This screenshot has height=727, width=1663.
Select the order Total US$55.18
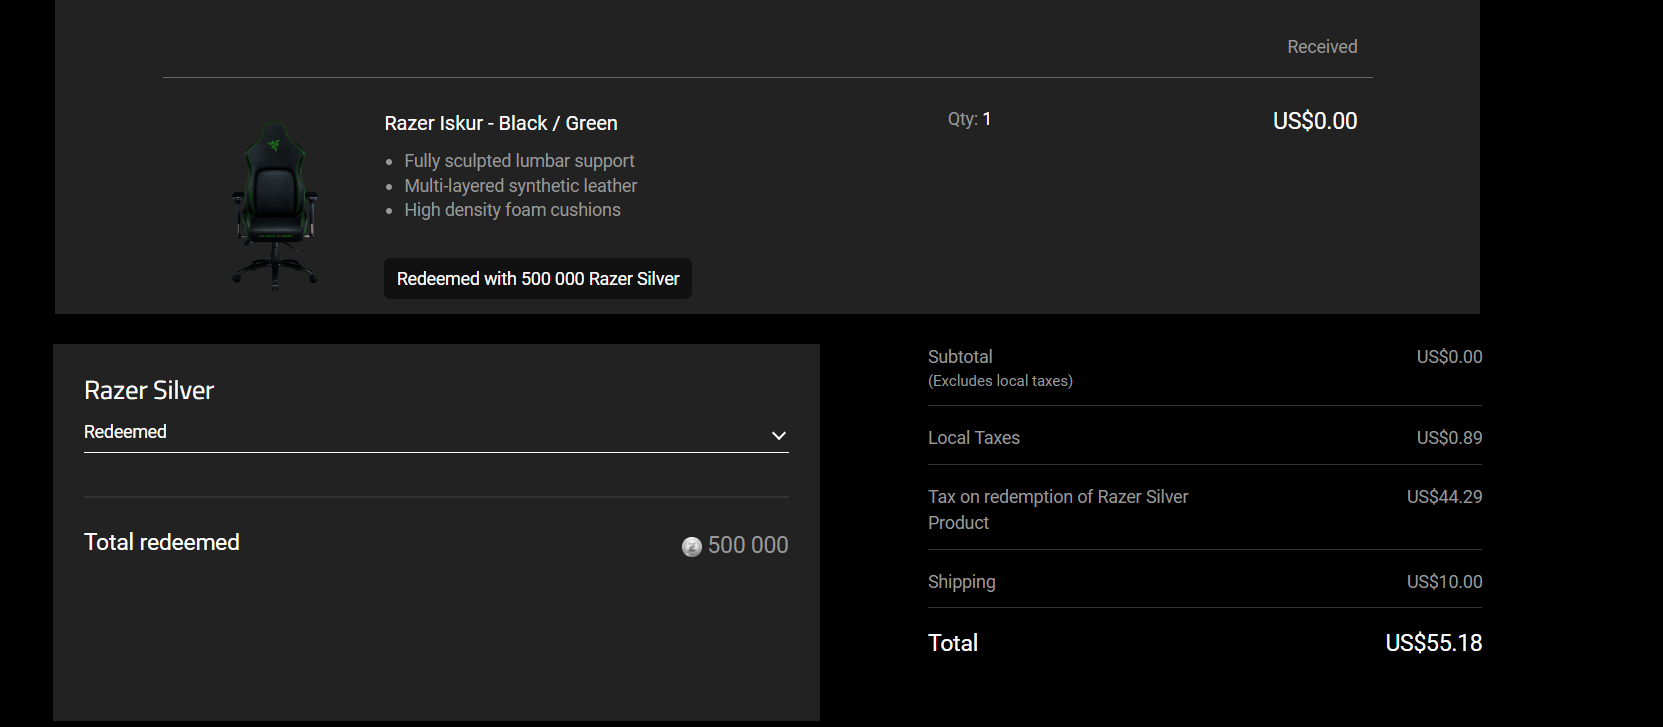click(x=1433, y=643)
